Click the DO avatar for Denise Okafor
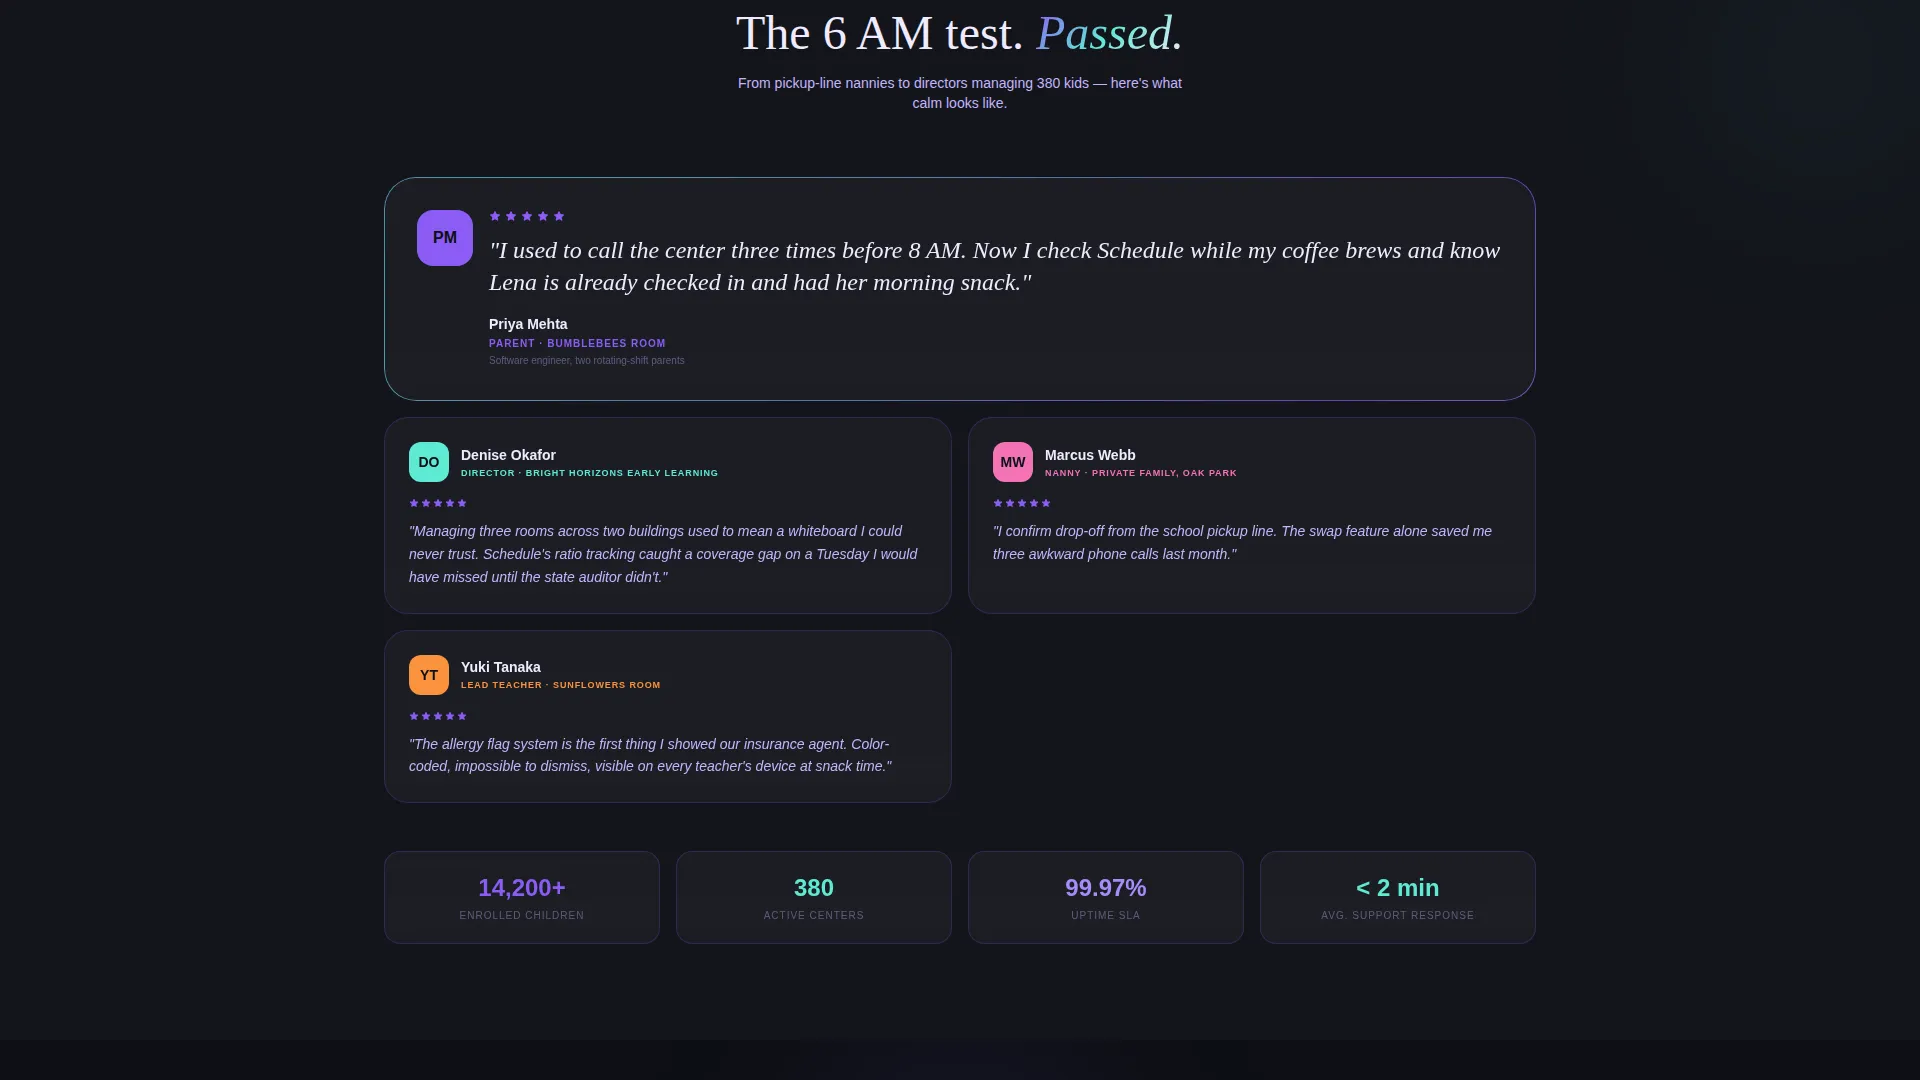The image size is (1920, 1080). pyautogui.click(x=429, y=462)
